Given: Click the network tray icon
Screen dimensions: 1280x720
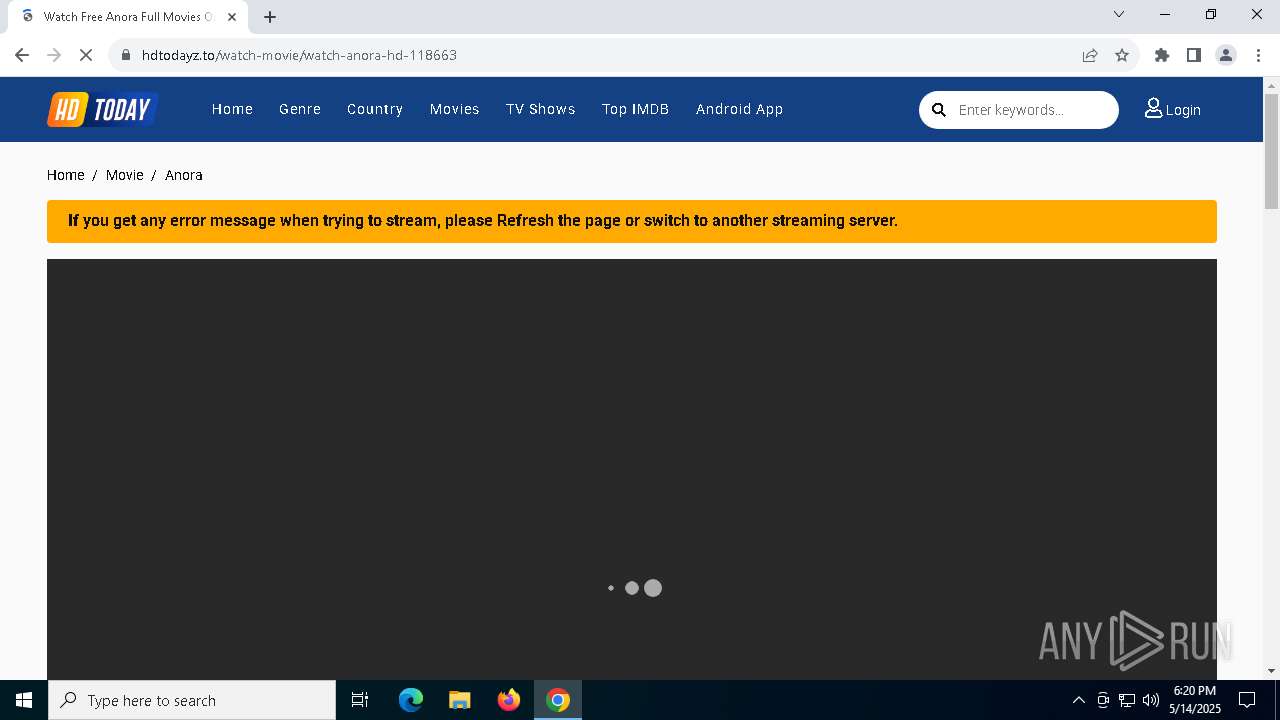Looking at the screenshot, I should click(x=1127, y=700).
